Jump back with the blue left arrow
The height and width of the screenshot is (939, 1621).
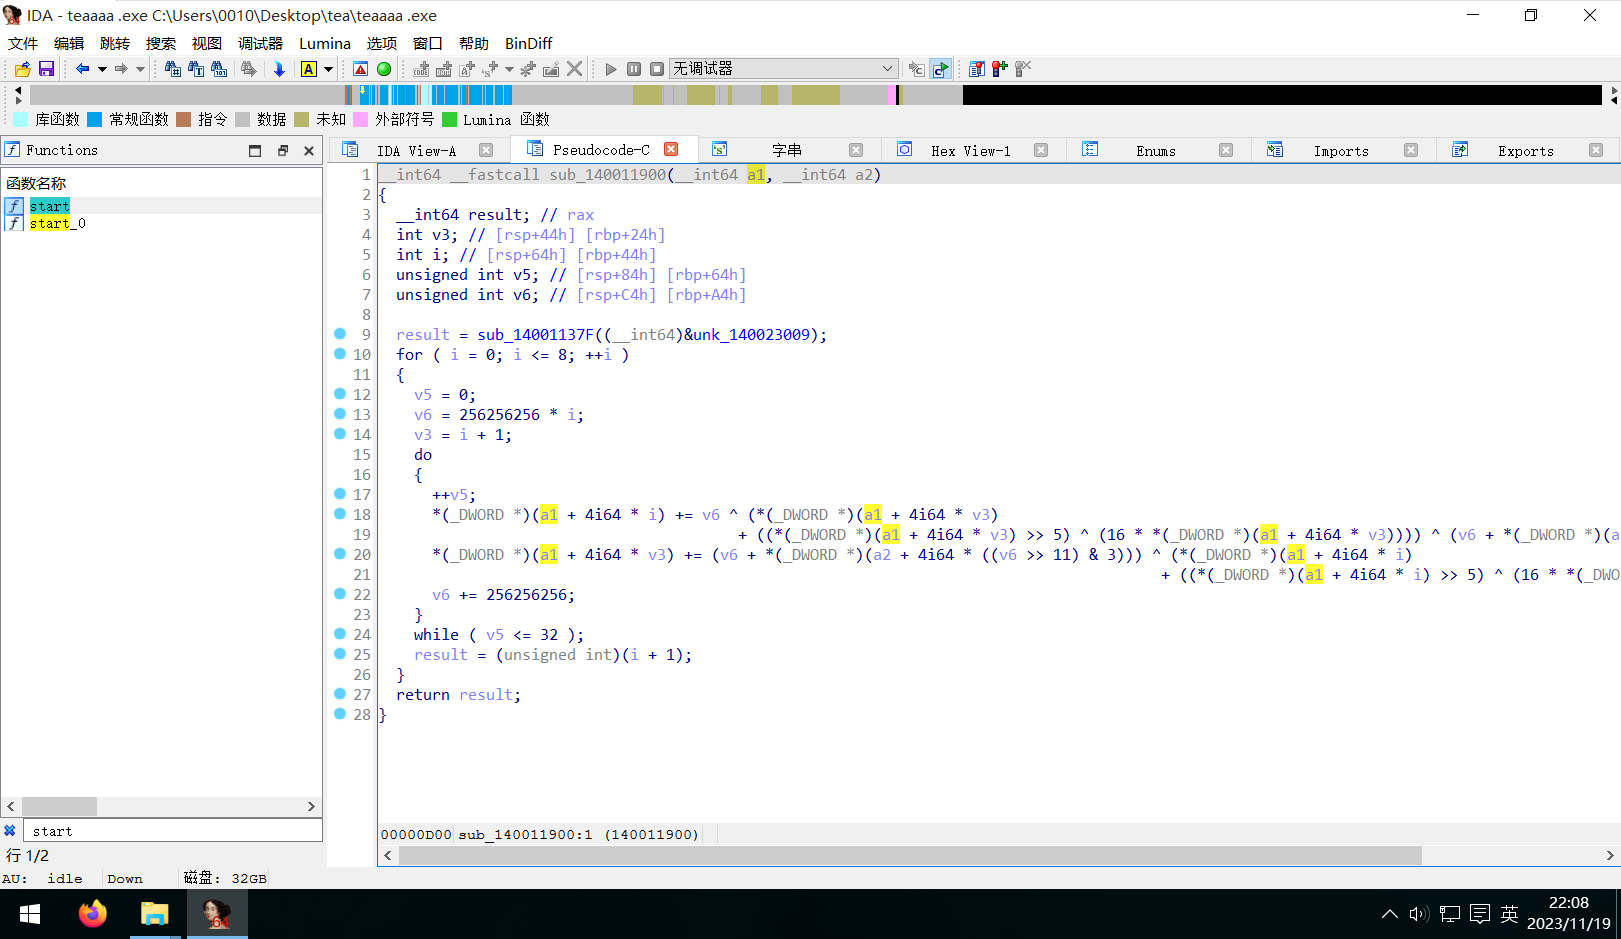pos(82,69)
